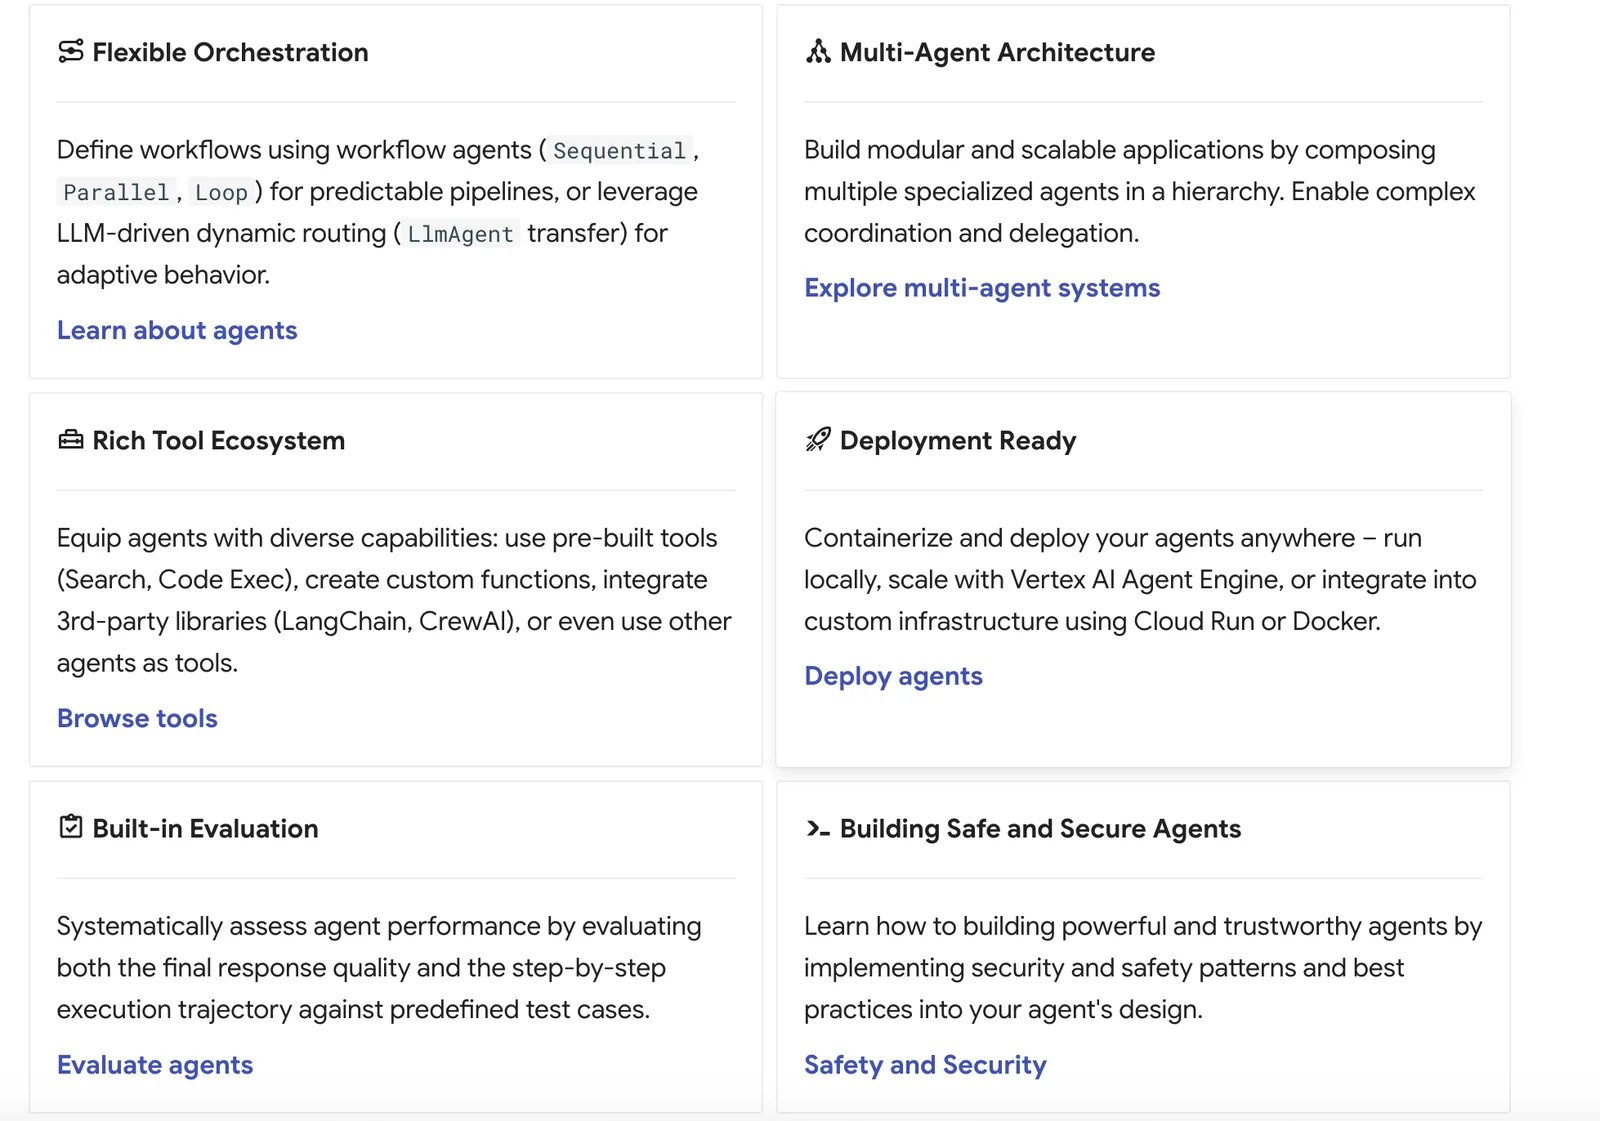The height and width of the screenshot is (1121, 1600).
Task: Click the Flexible Orchestration heading
Action: click(230, 52)
